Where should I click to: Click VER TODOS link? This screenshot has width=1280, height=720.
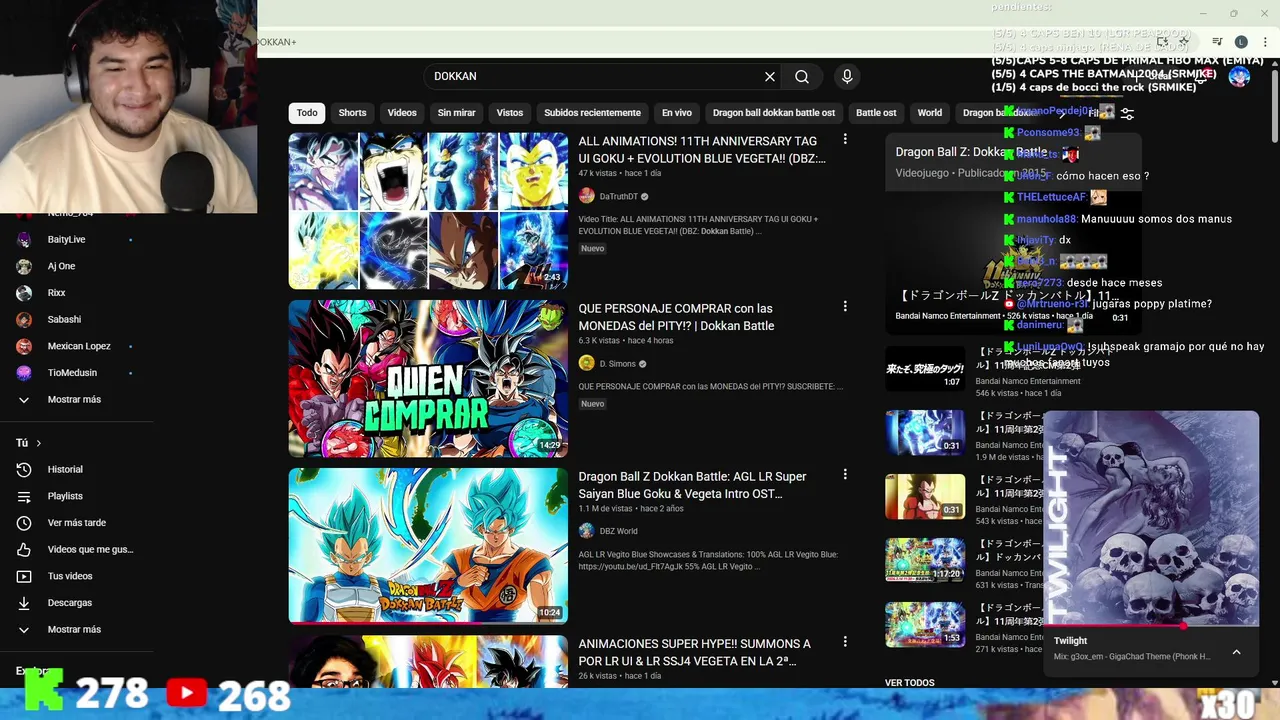(x=910, y=683)
